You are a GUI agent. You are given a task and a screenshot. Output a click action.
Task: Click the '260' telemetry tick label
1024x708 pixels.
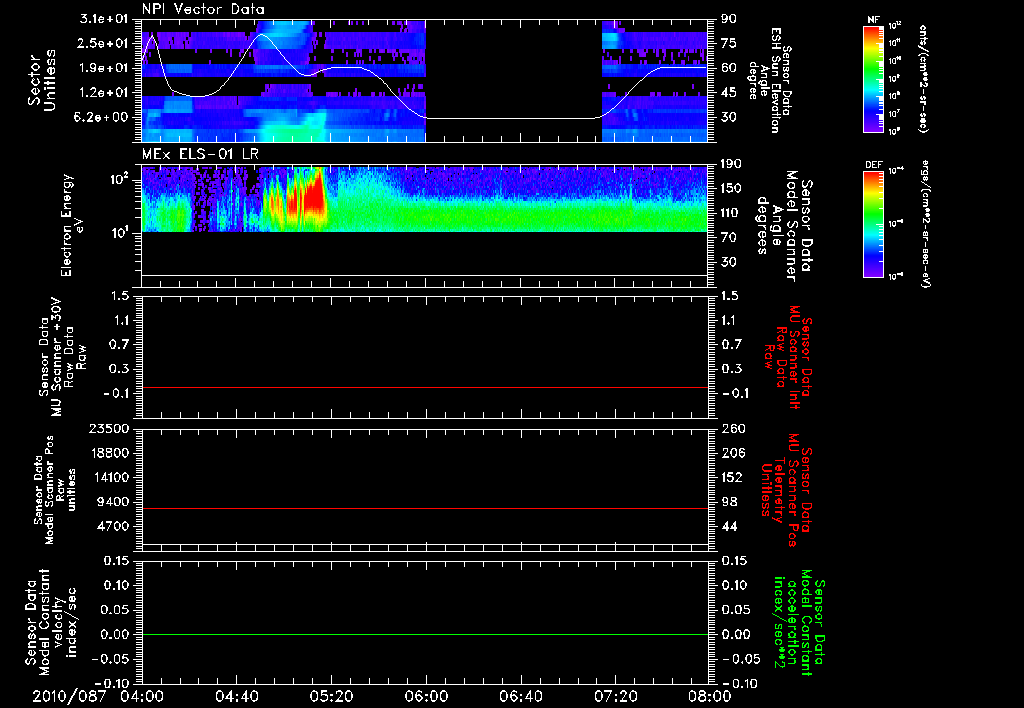732,429
